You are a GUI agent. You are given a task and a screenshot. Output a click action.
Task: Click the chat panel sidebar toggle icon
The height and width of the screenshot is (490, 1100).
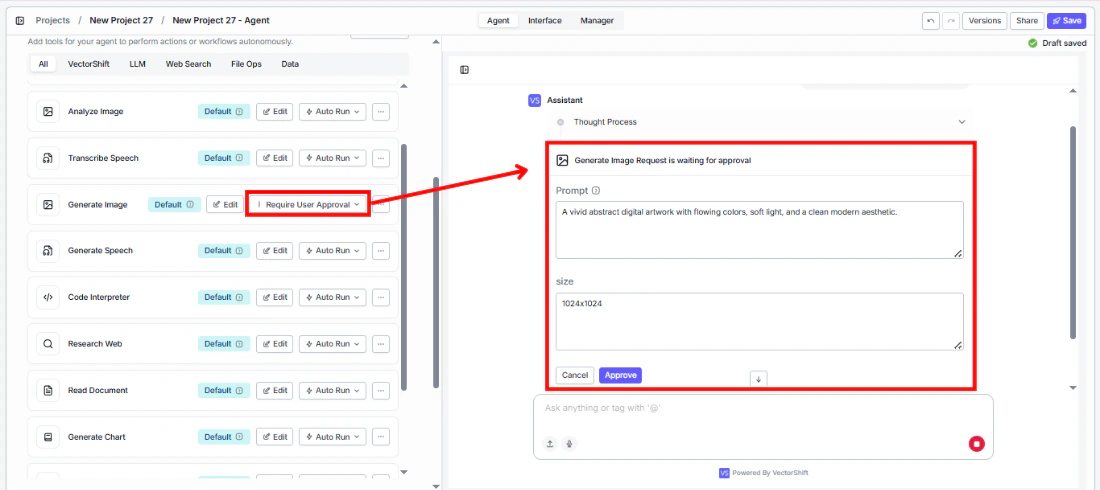[x=464, y=69]
